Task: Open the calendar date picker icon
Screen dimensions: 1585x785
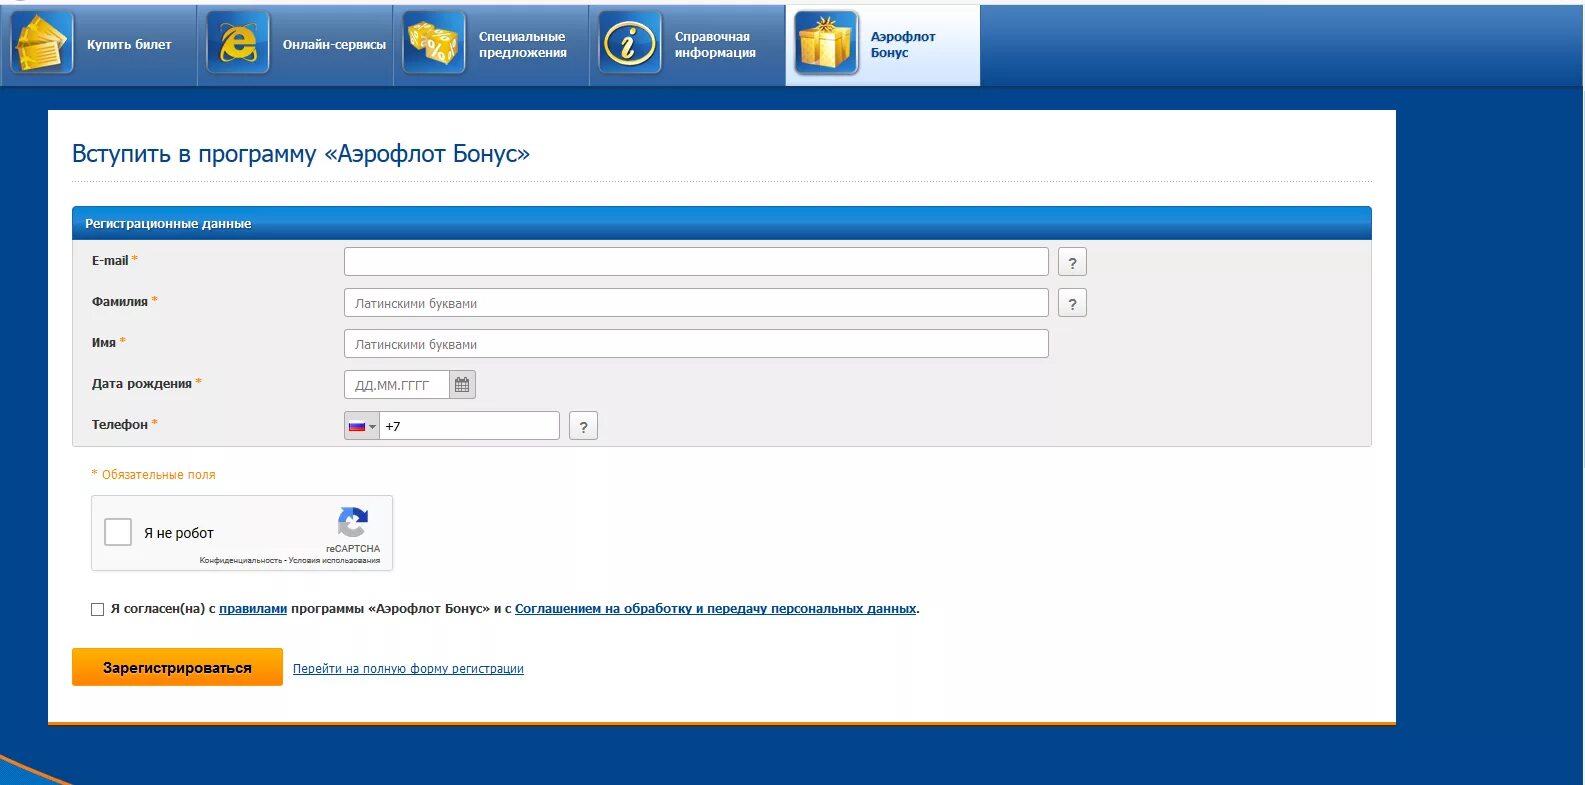Action: [462, 385]
